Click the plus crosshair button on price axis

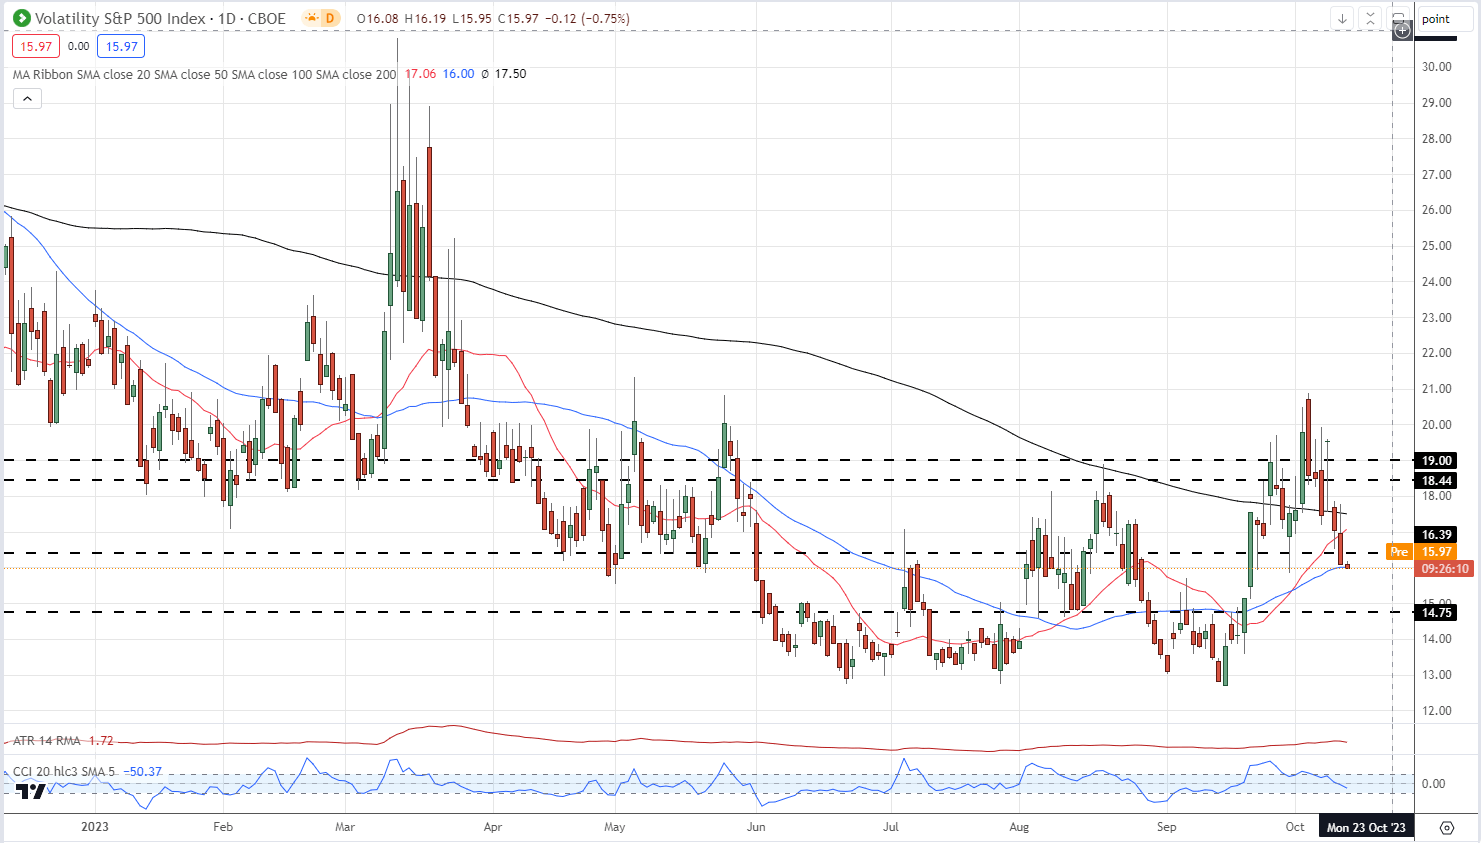1402,31
